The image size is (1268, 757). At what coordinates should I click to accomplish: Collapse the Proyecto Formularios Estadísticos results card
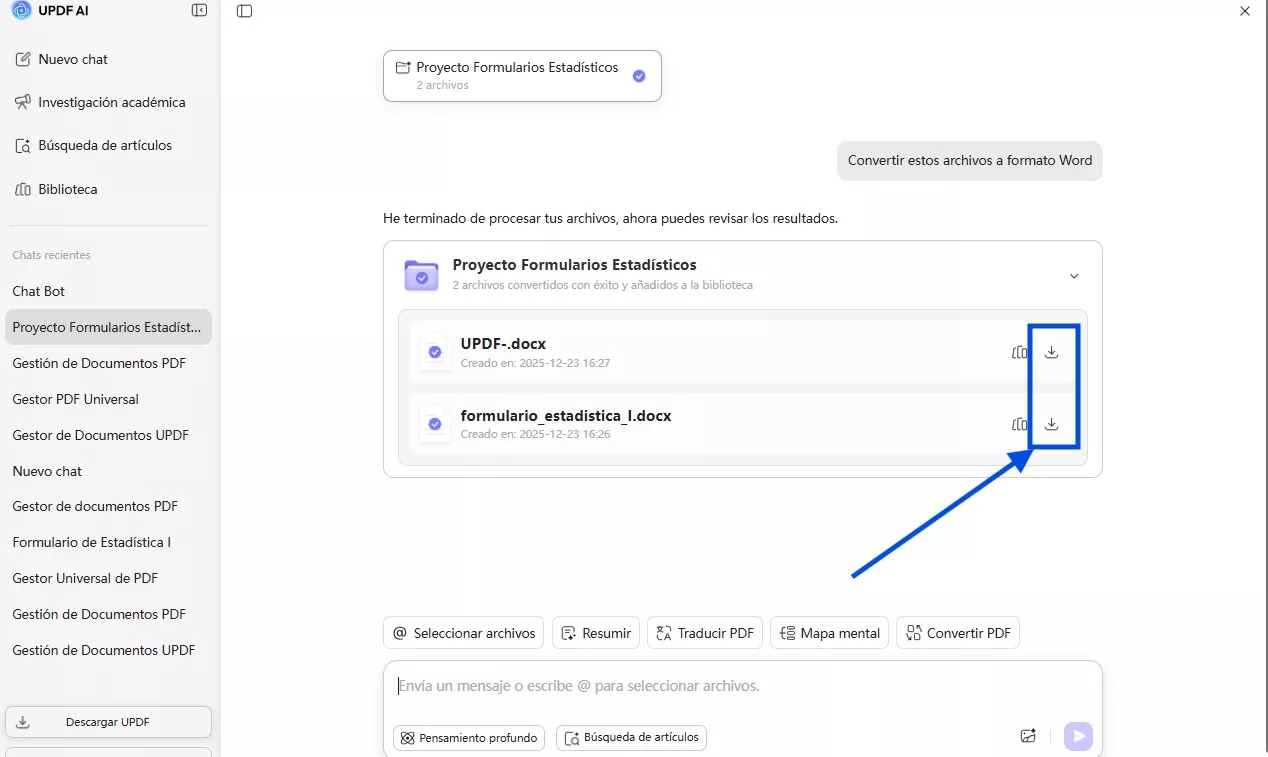click(x=1074, y=276)
